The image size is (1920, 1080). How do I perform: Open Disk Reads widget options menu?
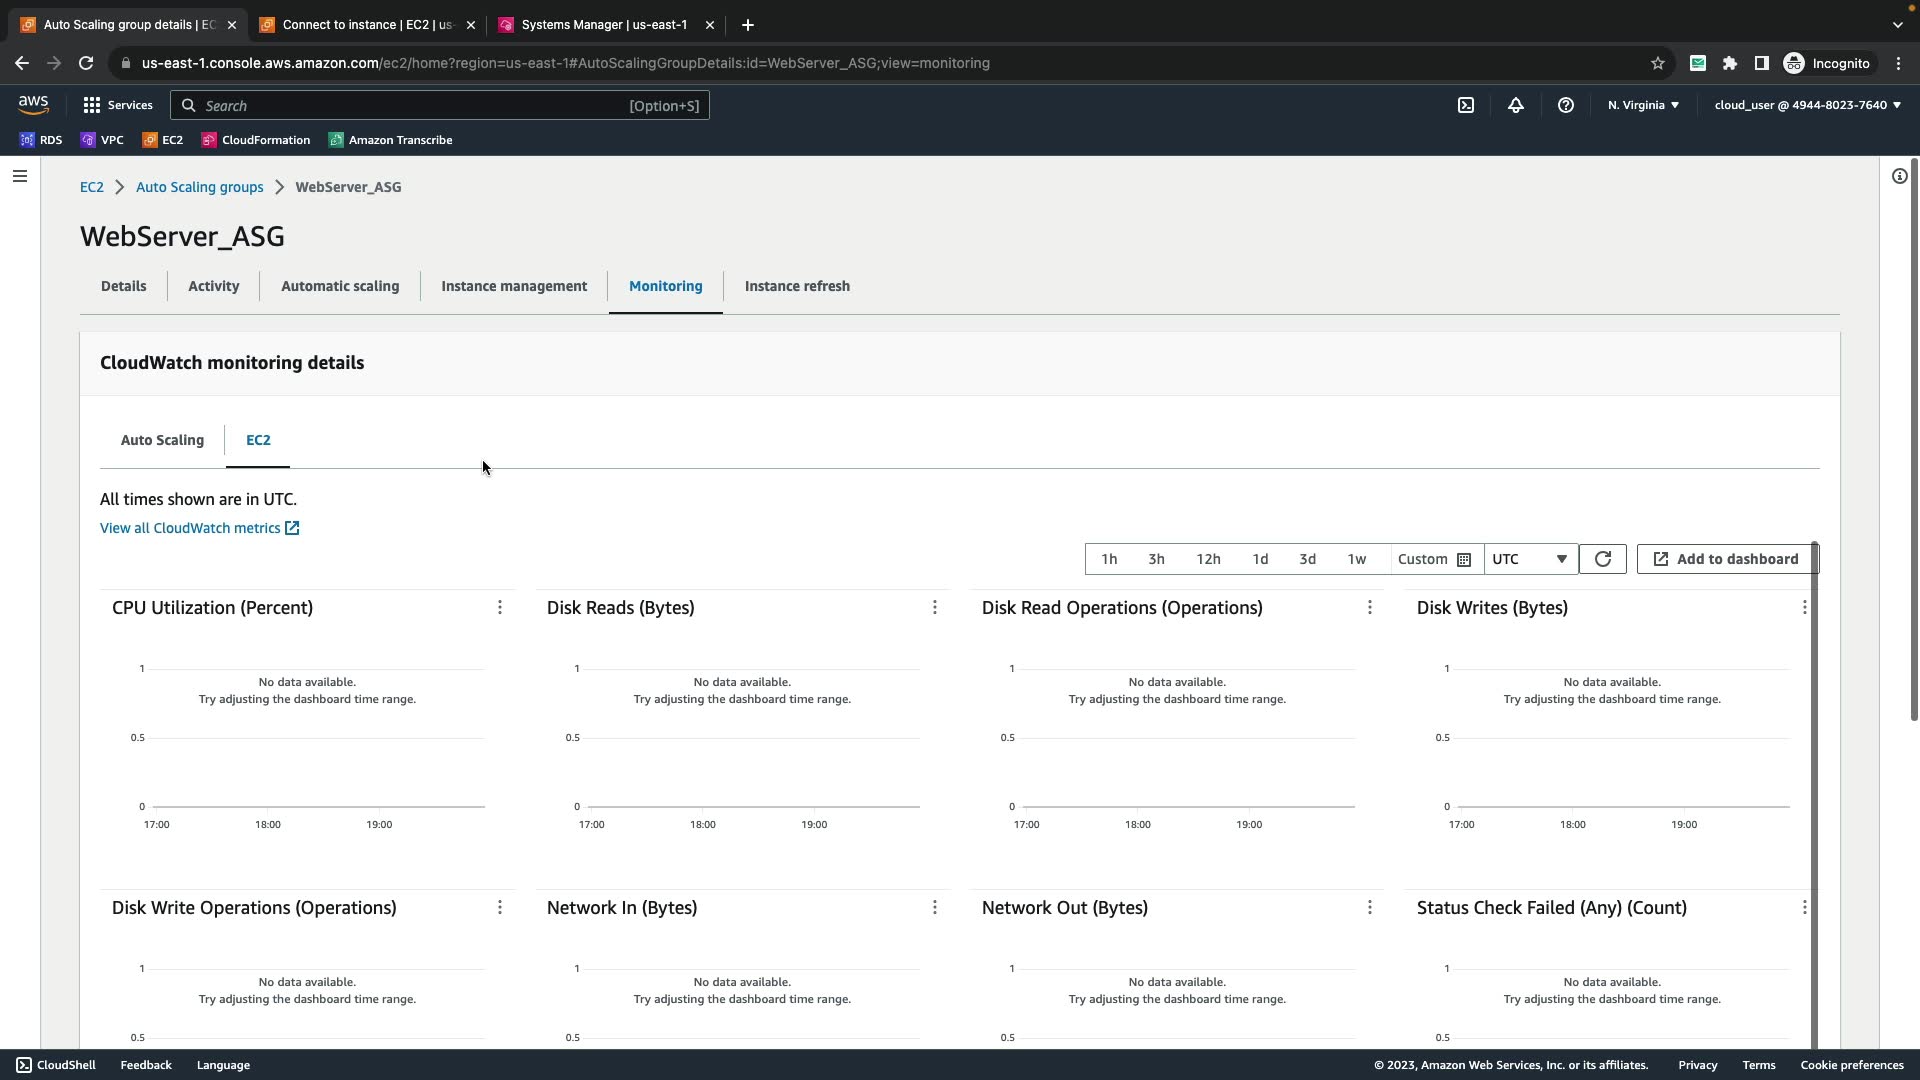[x=935, y=608]
